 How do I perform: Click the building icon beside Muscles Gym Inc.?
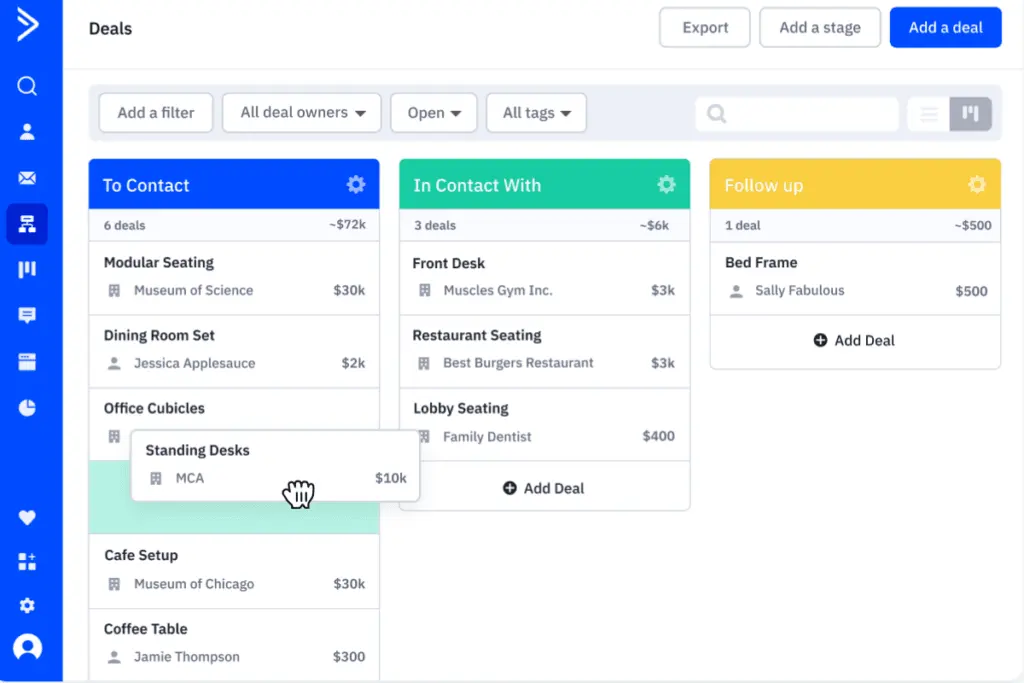tap(424, 290)
